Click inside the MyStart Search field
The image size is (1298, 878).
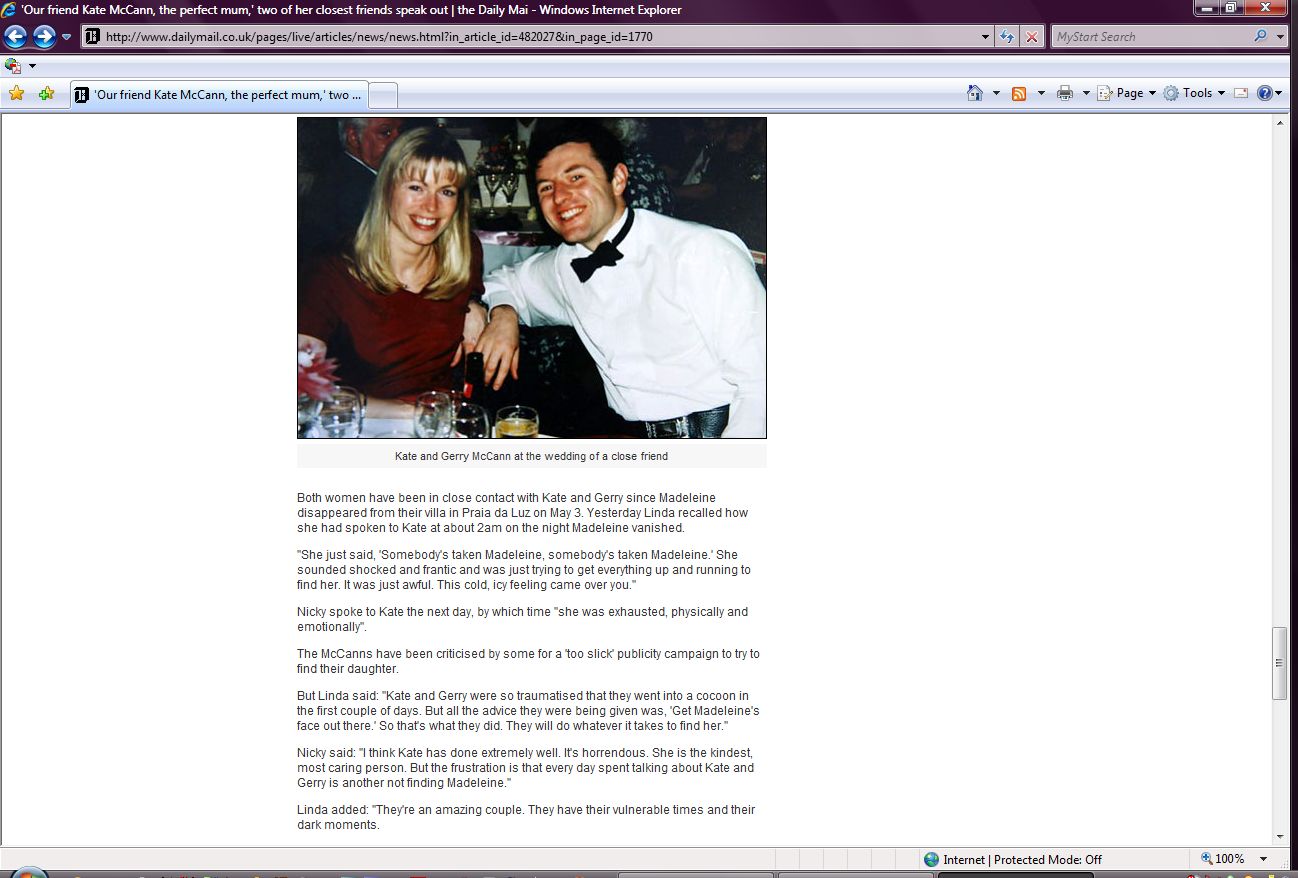(x=1150, y=37)
